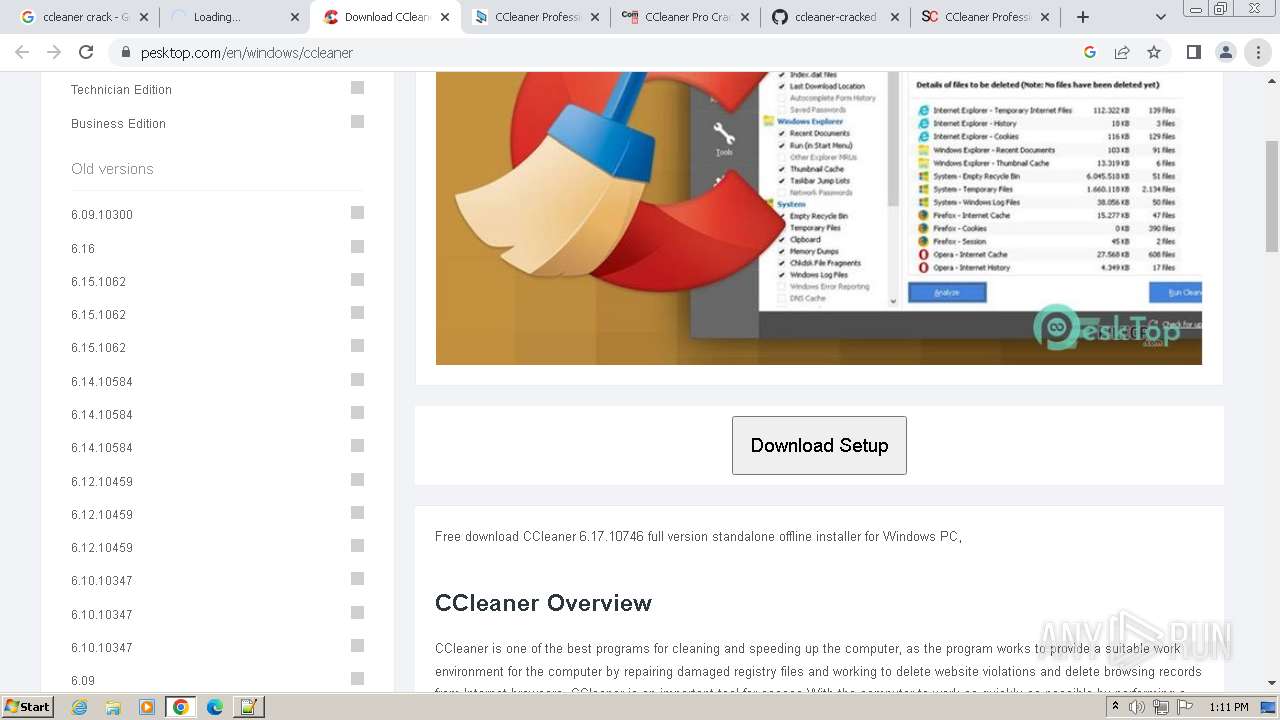
Task: Click the 'Old versions' heading
Action: tap(112, 168)
